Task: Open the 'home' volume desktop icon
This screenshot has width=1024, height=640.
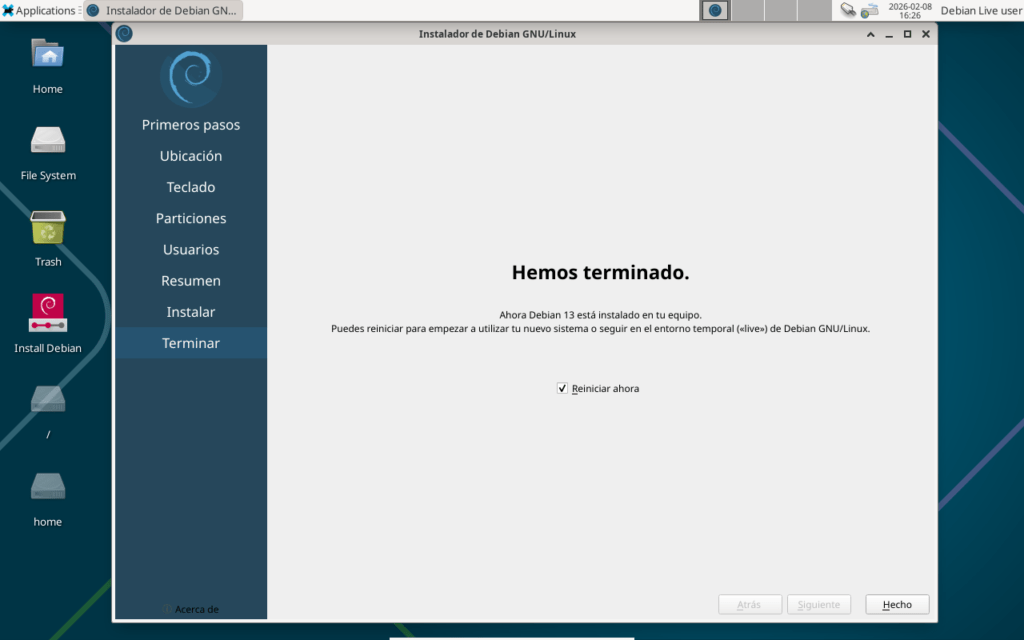Action: pyautogui.click(x=47, y=487)
